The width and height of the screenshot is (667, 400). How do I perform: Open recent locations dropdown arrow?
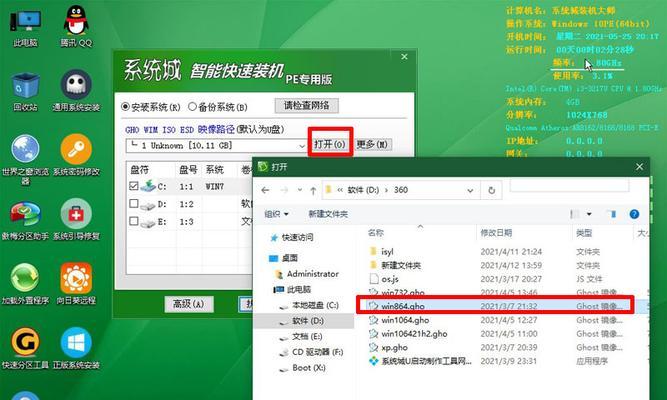(299, 190)
